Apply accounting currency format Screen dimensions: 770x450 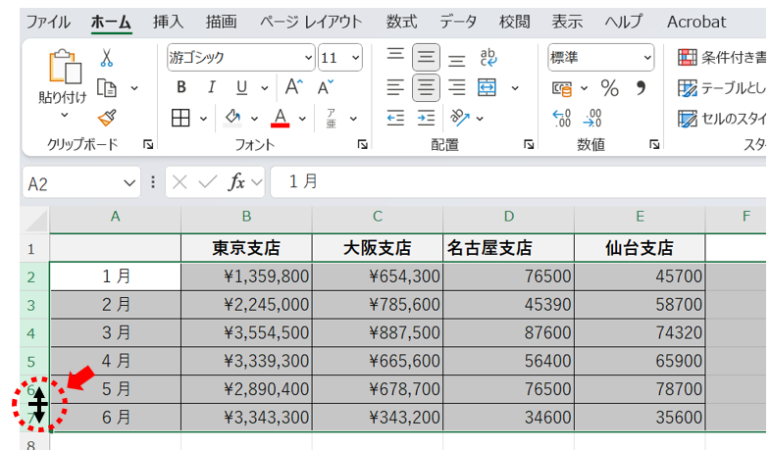click(562, 88)
